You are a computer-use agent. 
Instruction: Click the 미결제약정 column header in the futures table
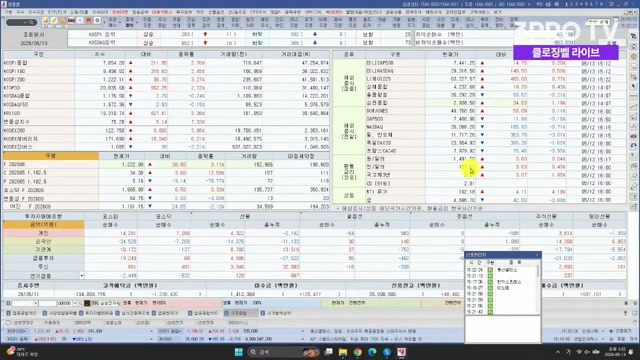[301, 156]
